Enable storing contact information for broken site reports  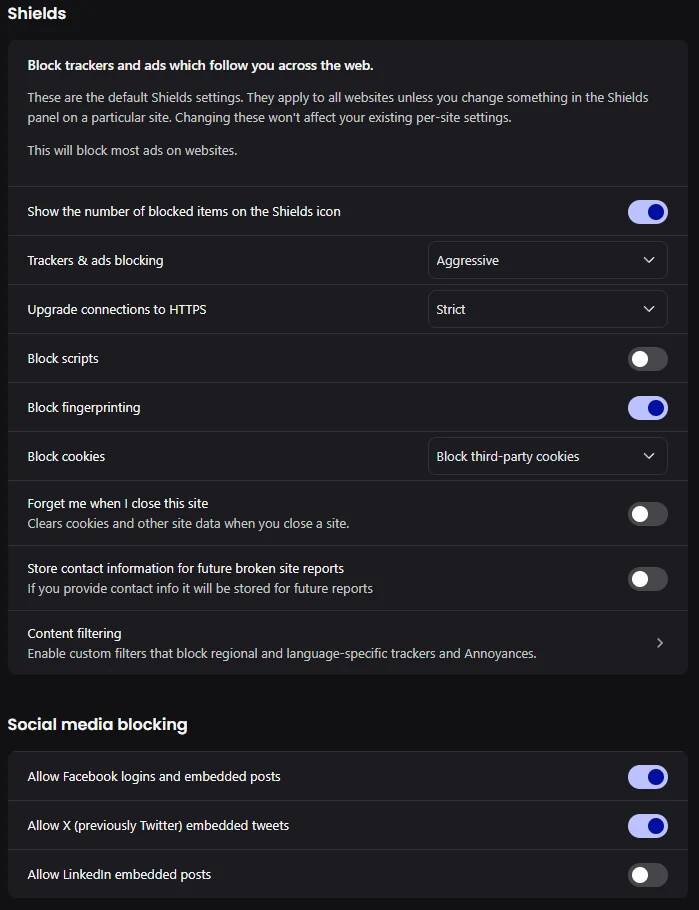point(647,579)
